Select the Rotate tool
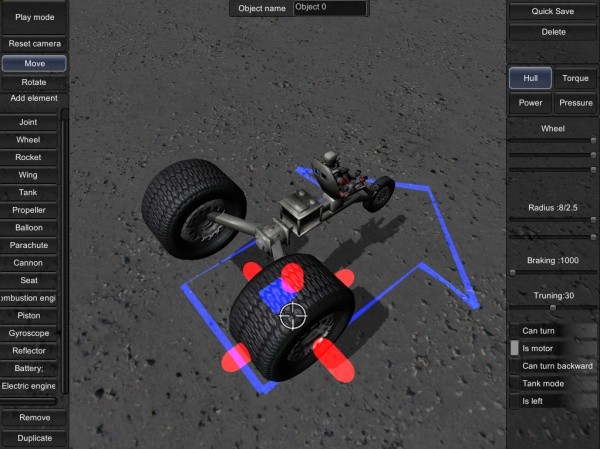The width and height of the screenshot is (600, 449). (x=34, y=82)
